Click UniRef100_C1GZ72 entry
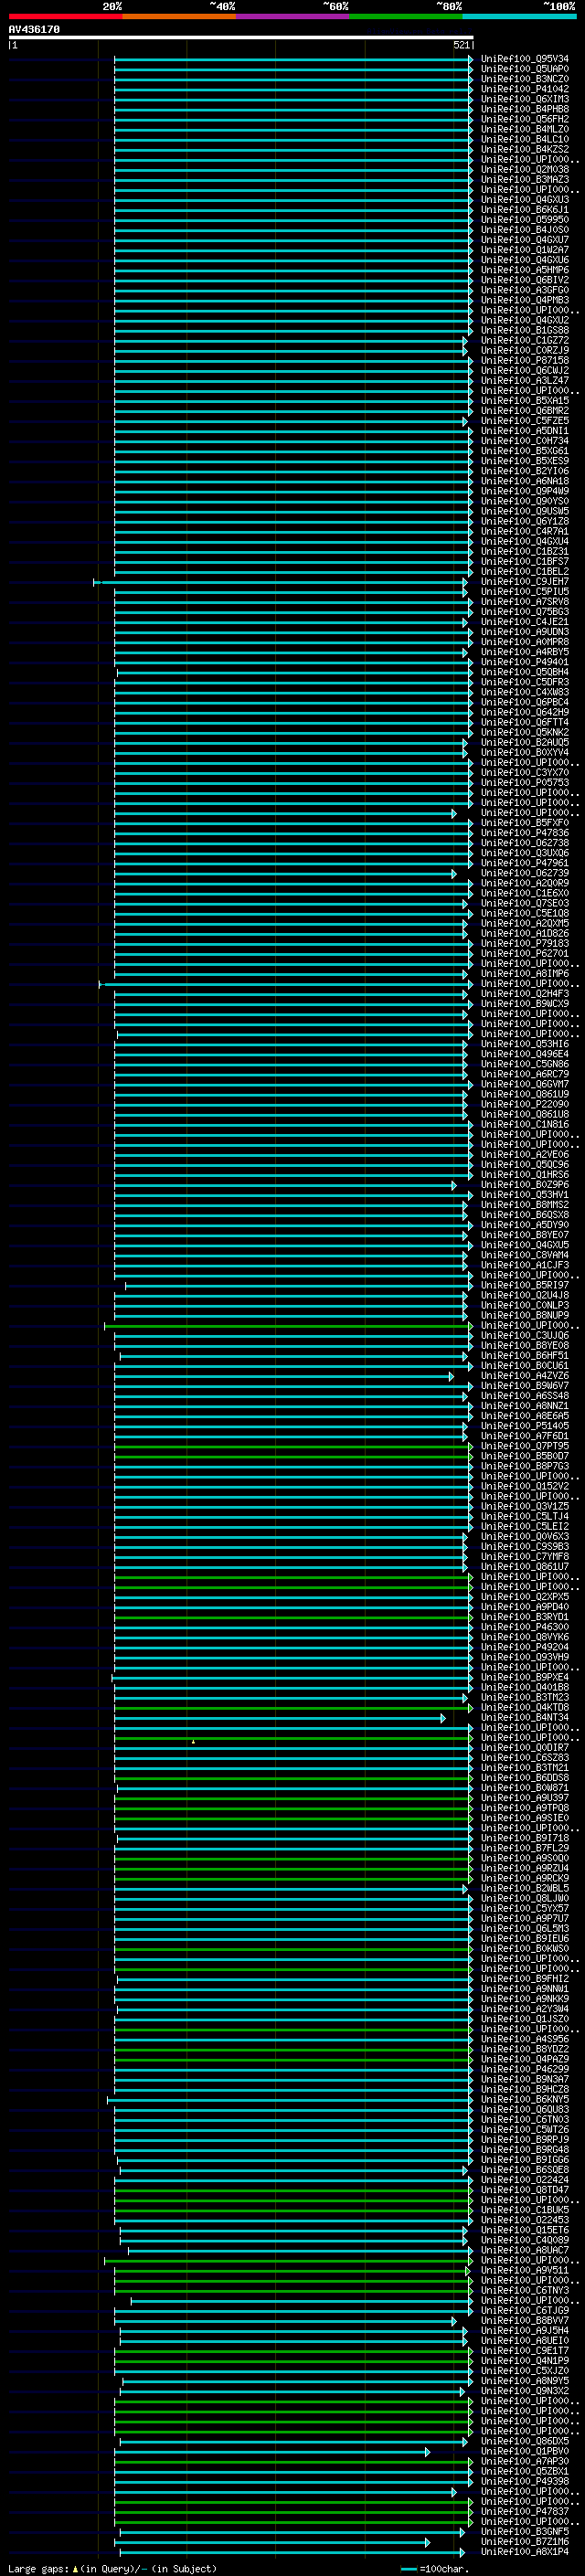 (524, 341)
